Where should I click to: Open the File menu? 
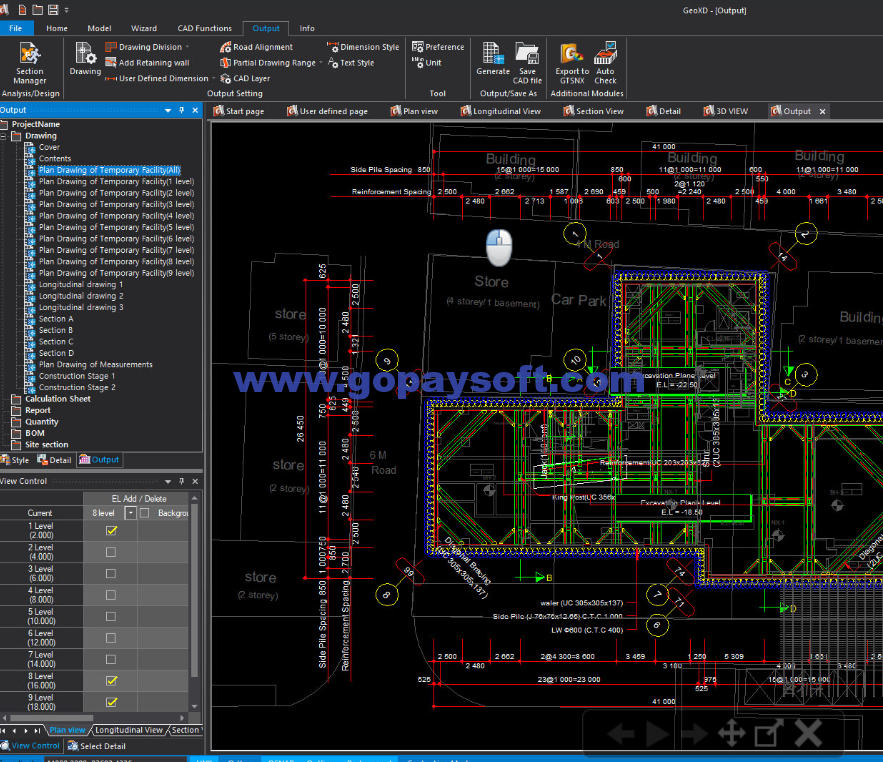click(x=16, y=28)
